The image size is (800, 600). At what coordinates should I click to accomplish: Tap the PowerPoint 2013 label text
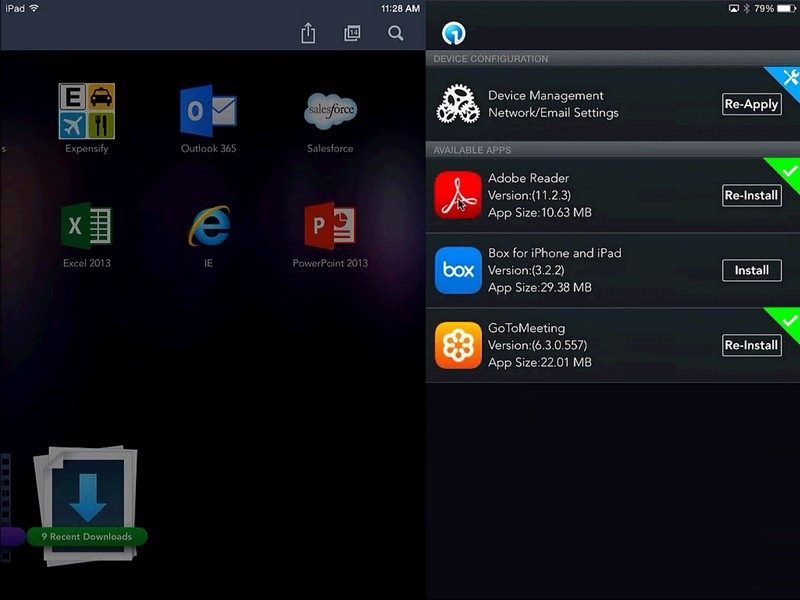330,263
